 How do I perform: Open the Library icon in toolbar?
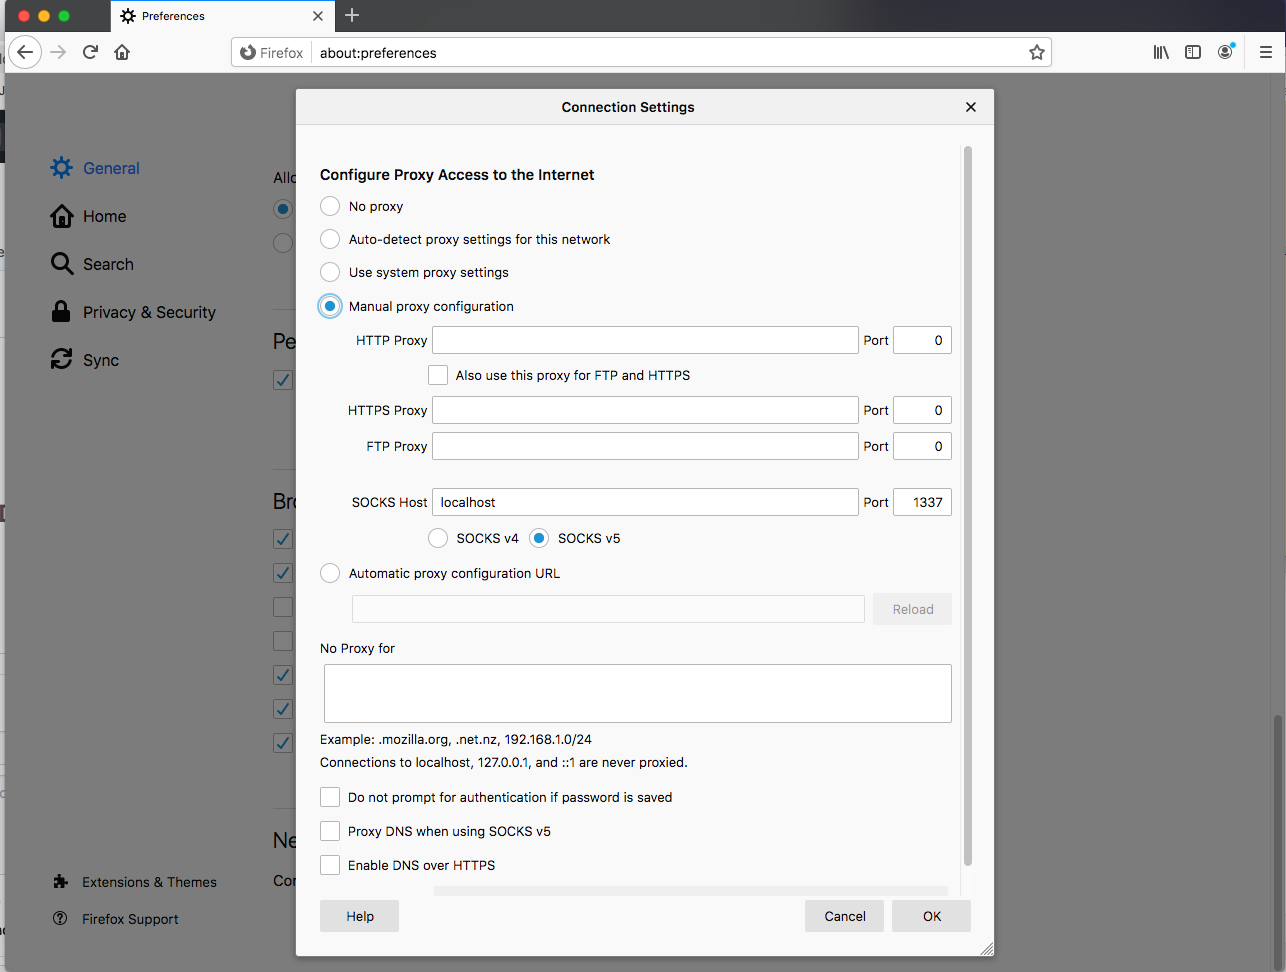1161,52
